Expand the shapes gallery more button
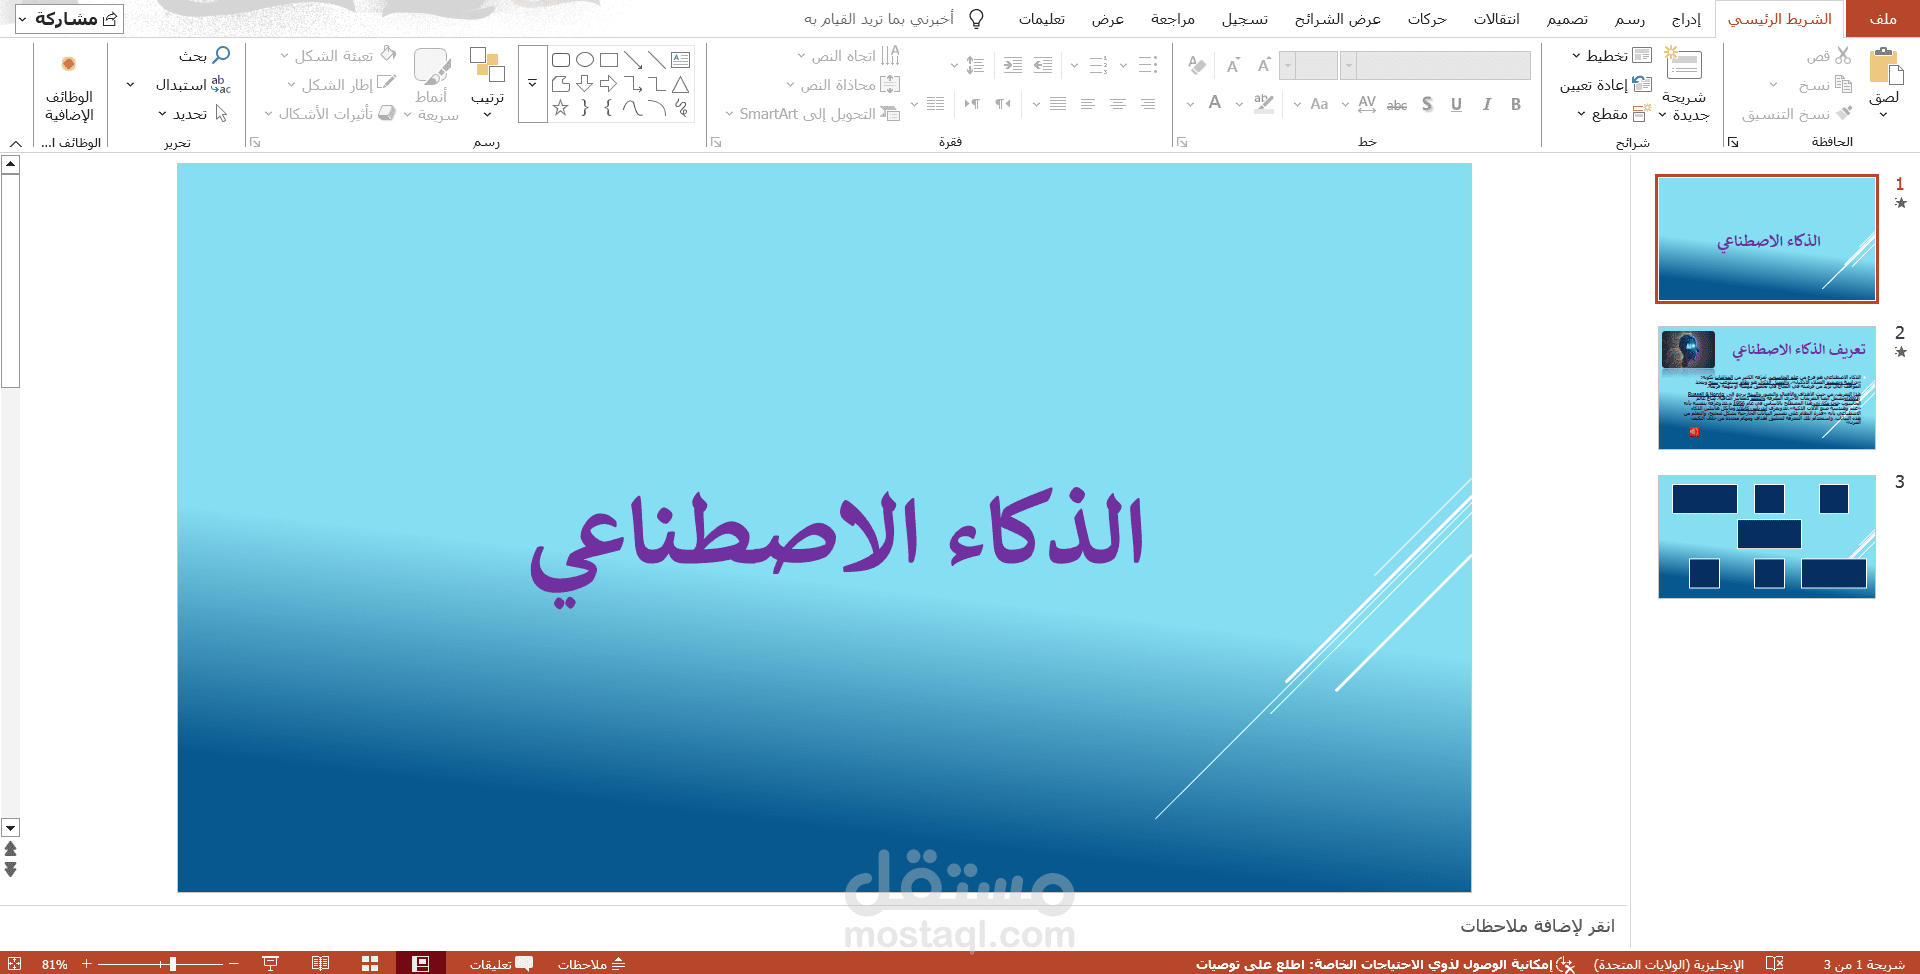The width and height of the screenshot is (1920, 974). 532,84
